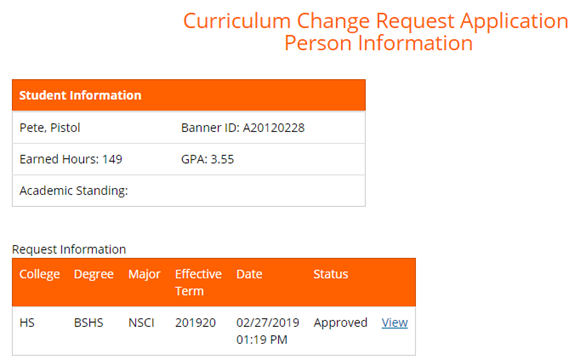Click the Degree column header

pyautogui.click(x=94, y=274)
